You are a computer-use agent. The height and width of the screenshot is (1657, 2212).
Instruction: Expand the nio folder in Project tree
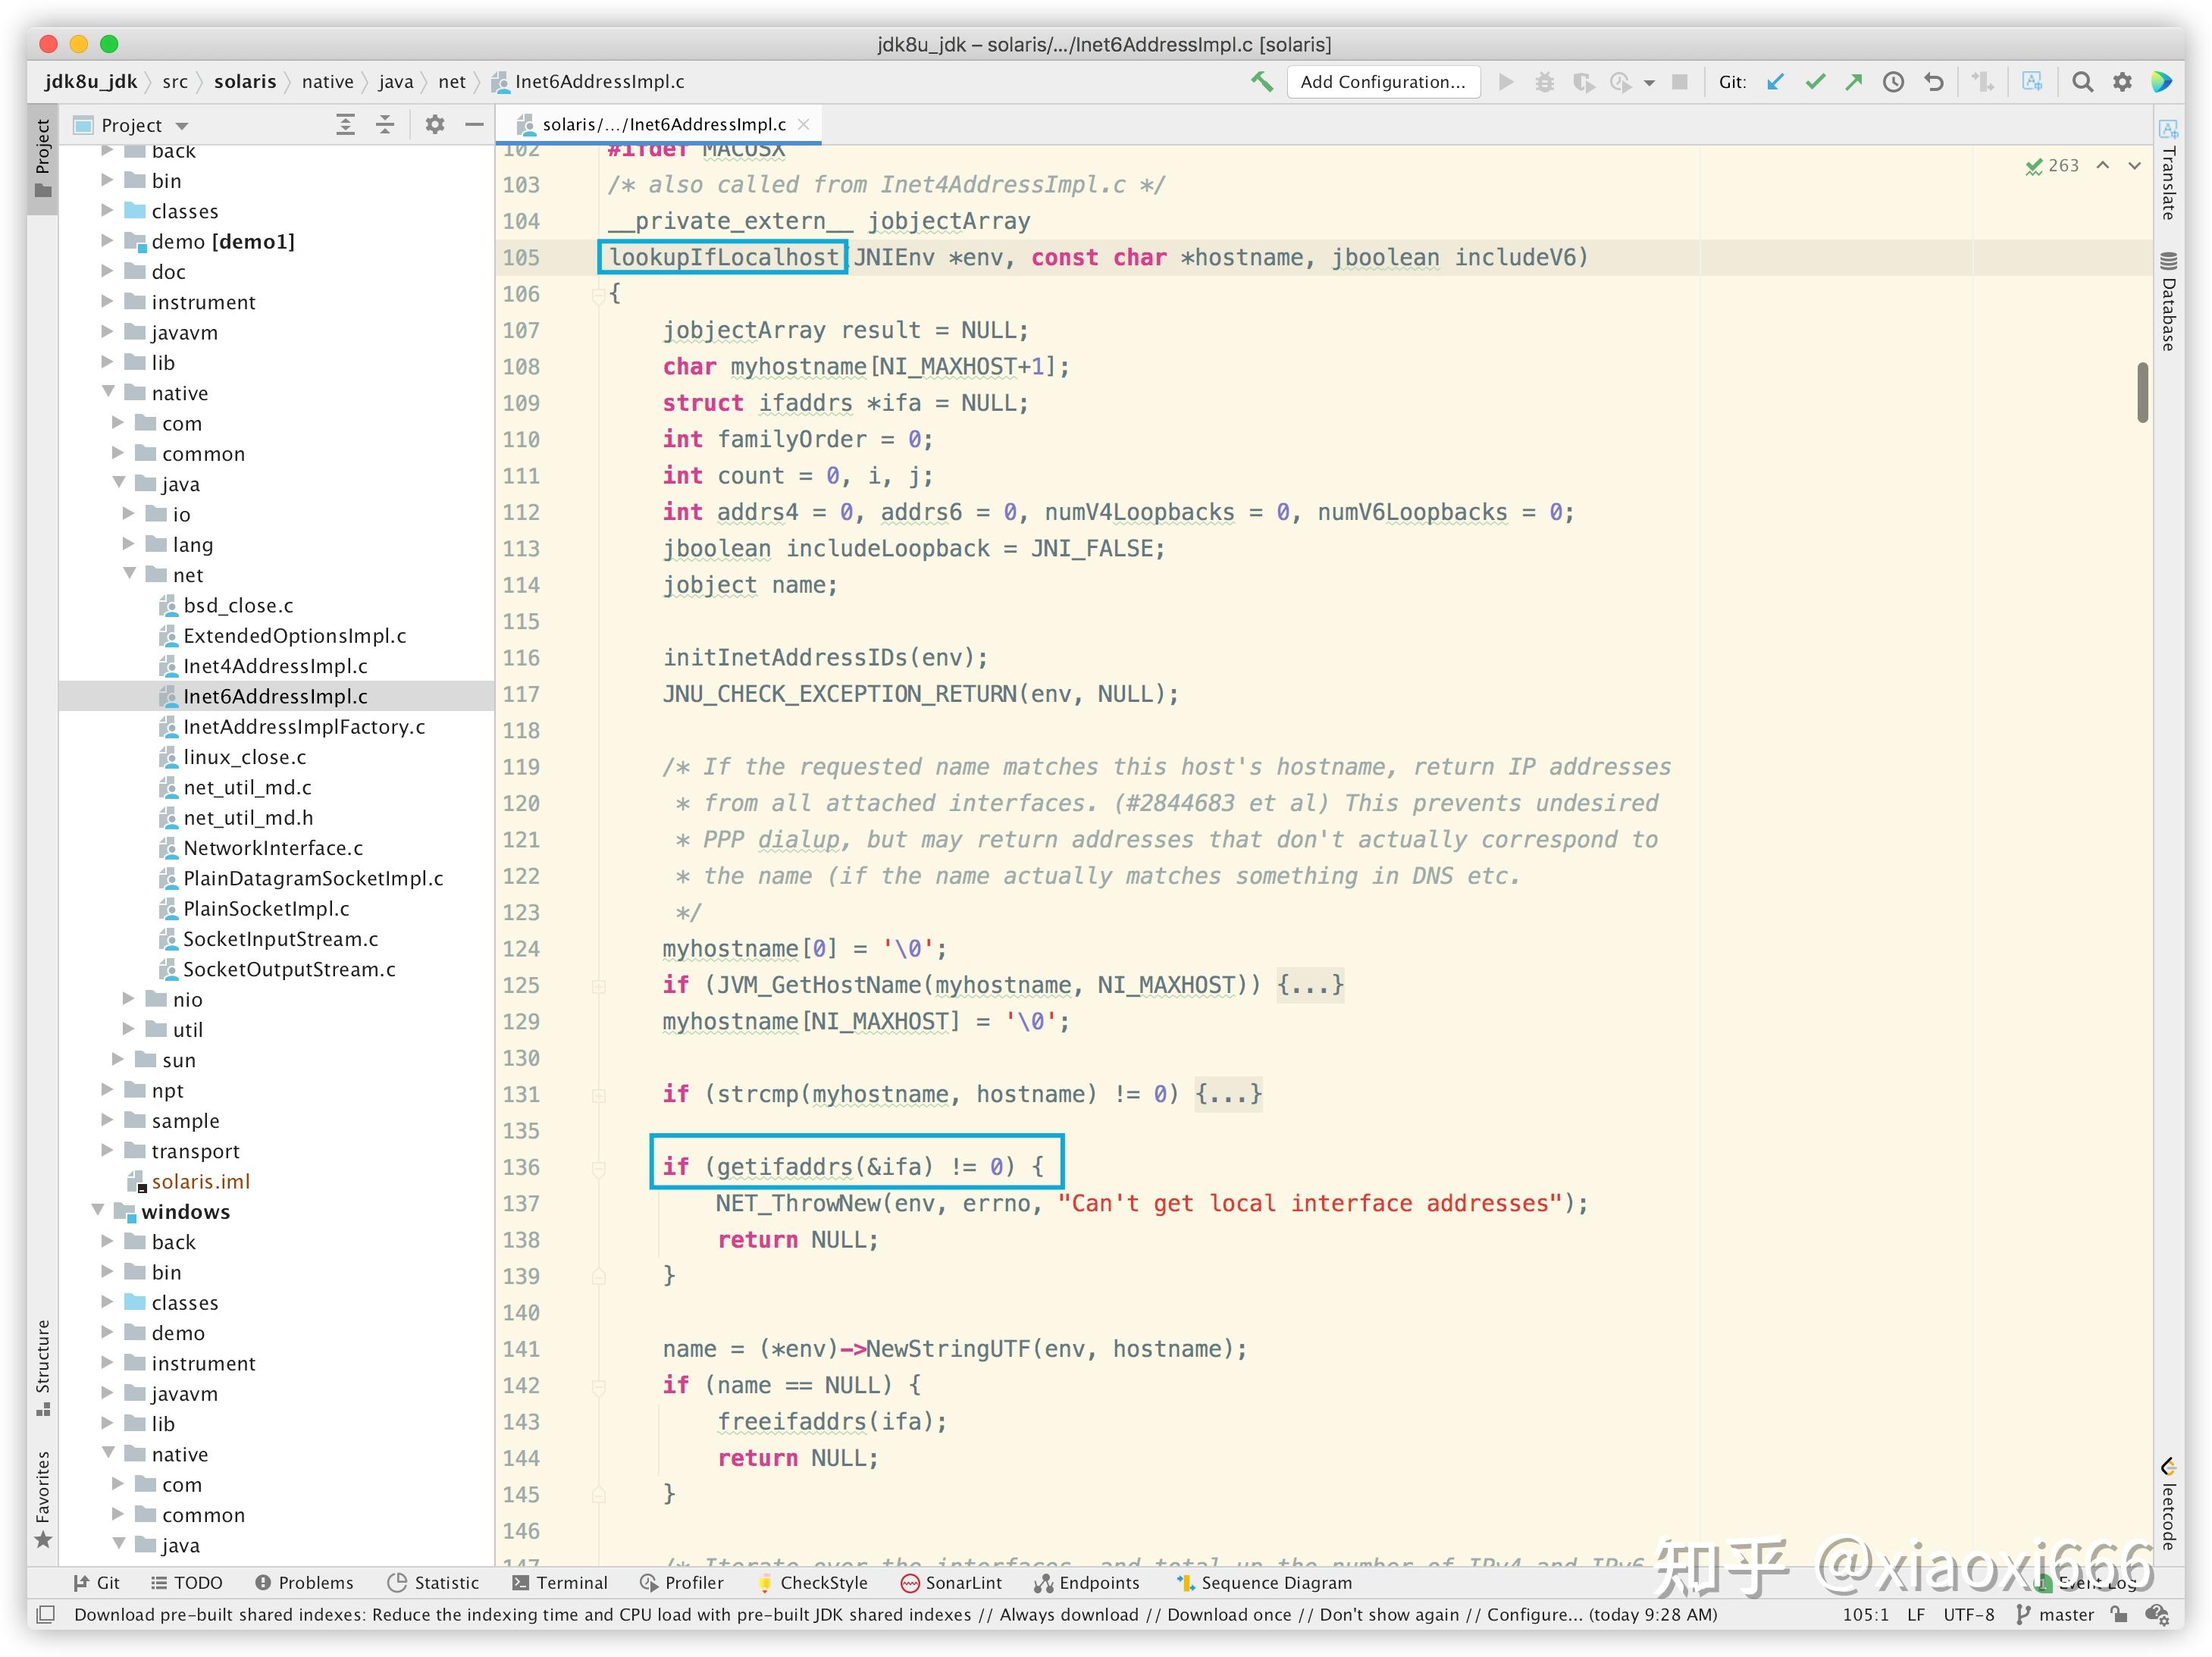click(x=128, y=998)
